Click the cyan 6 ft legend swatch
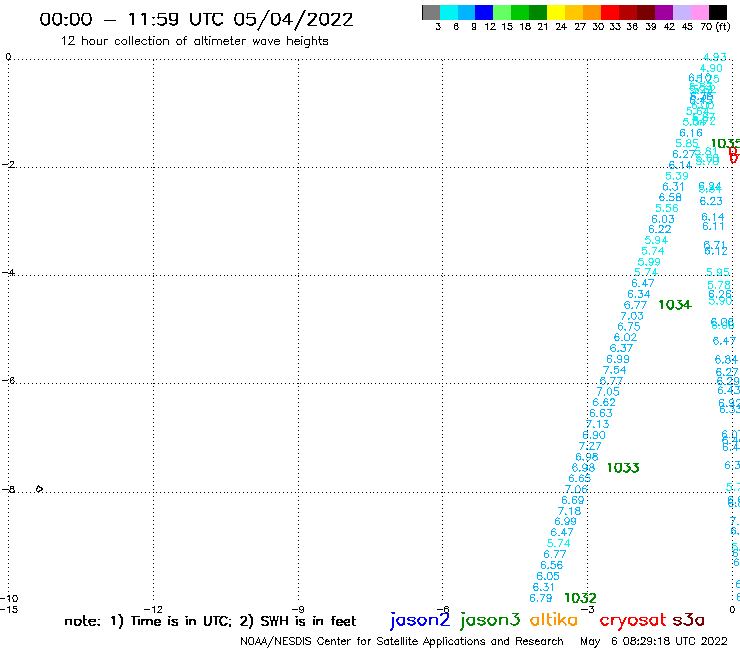Viewport: 740px width, 650px height. point(449,12)
